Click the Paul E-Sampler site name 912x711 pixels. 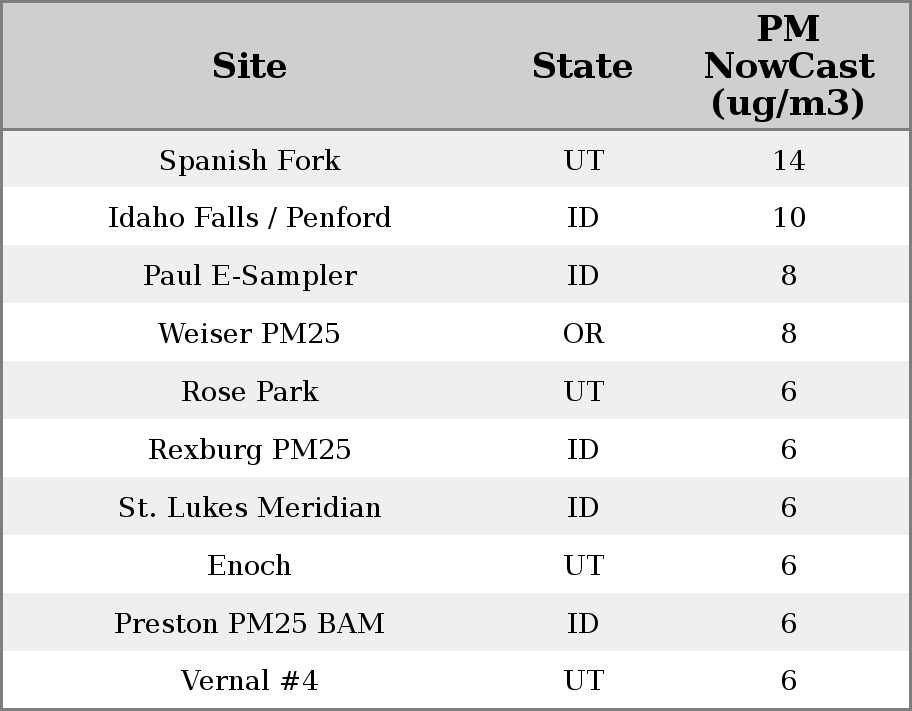[x=249, y=276]
